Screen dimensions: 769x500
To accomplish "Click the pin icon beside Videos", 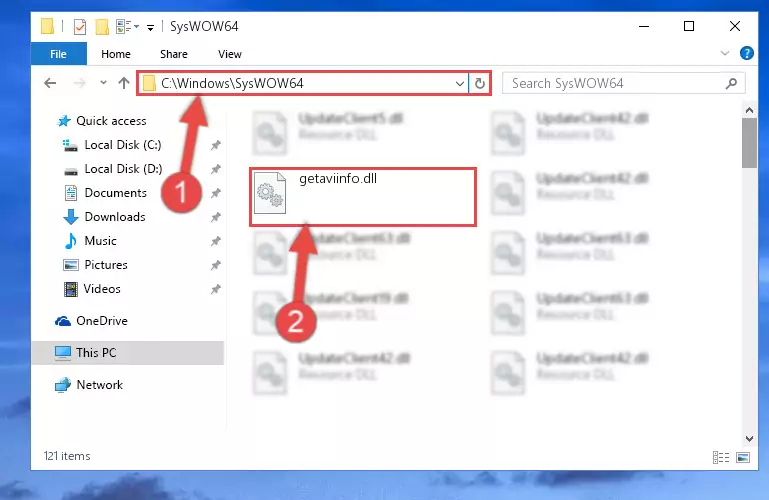I will click(x=215, y=289).
